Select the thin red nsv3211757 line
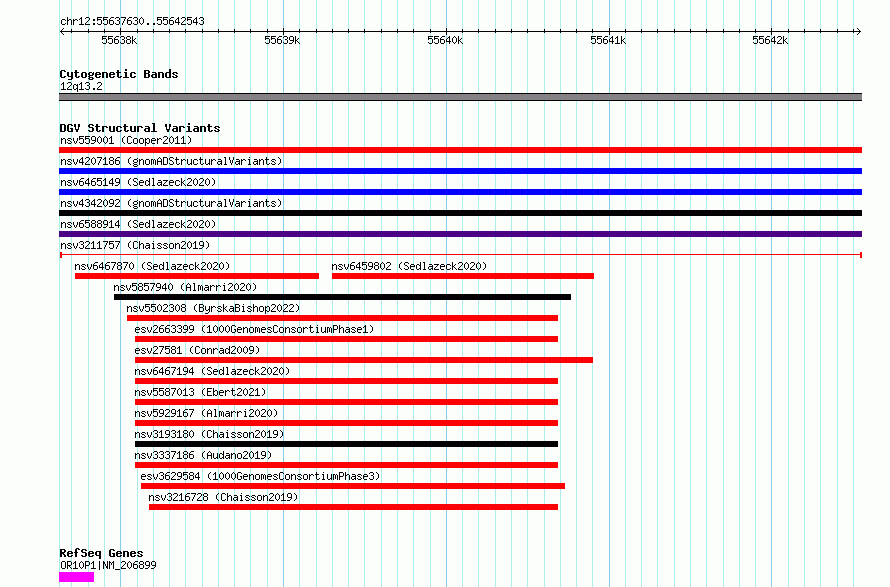The height and width of the screenshot is (587, 890). (x=460, y=255)
